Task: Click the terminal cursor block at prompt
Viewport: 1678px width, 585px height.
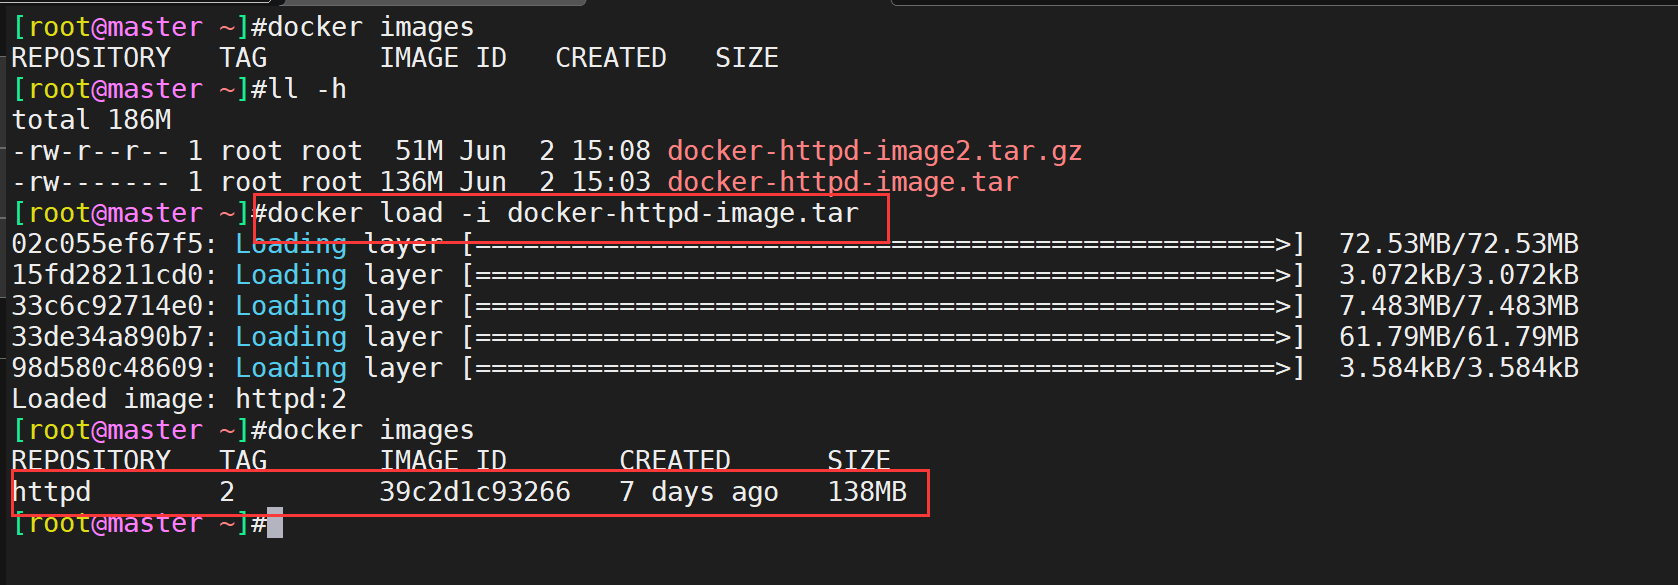Action: pyautogui.click(x=275, y=523)
